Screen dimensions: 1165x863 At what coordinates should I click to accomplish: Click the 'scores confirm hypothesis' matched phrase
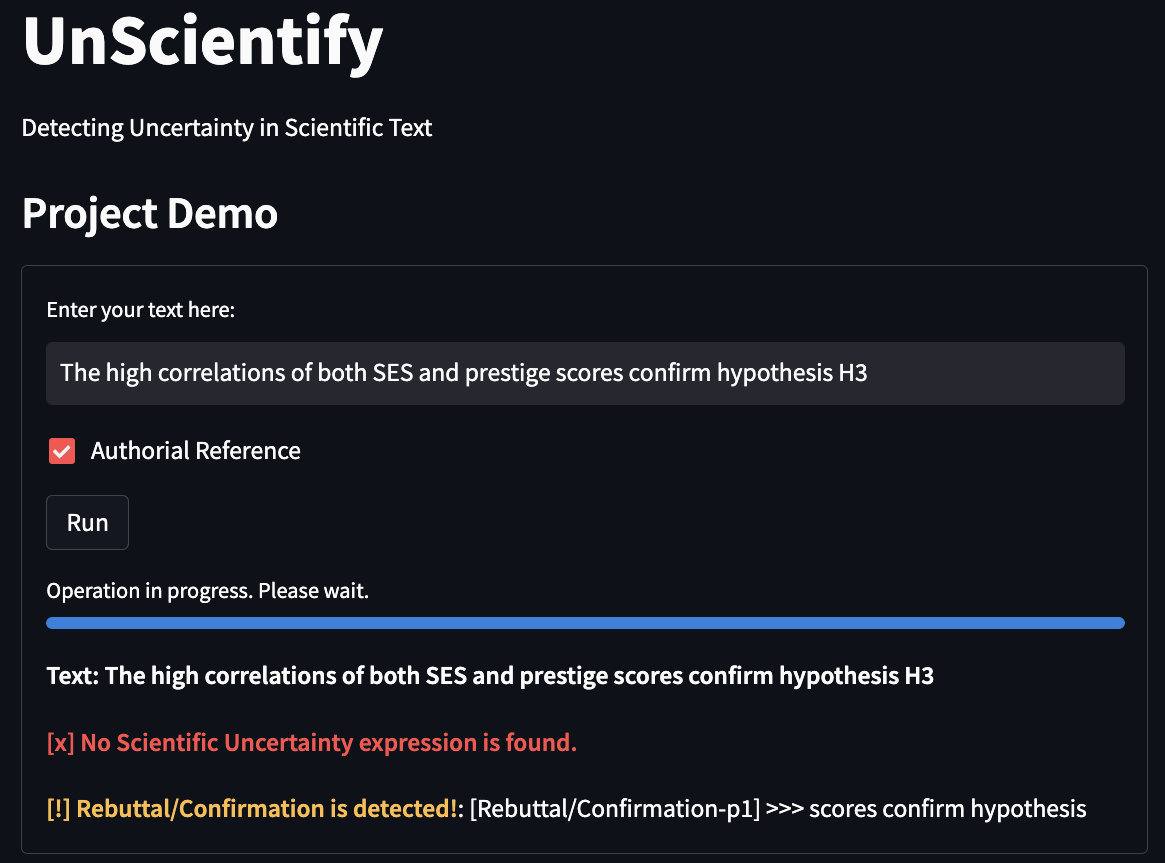(x=947, y=808)
